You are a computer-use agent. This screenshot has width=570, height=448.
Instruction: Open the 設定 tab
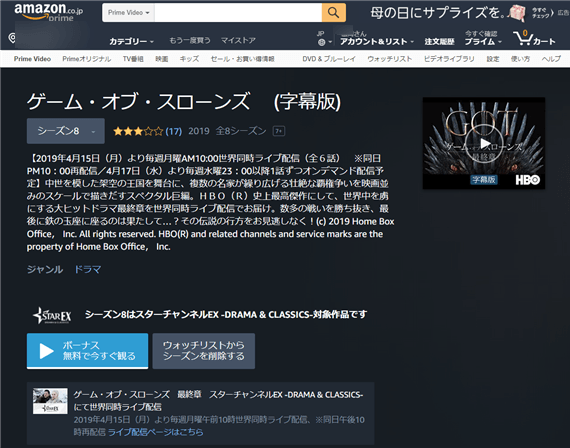493,59
